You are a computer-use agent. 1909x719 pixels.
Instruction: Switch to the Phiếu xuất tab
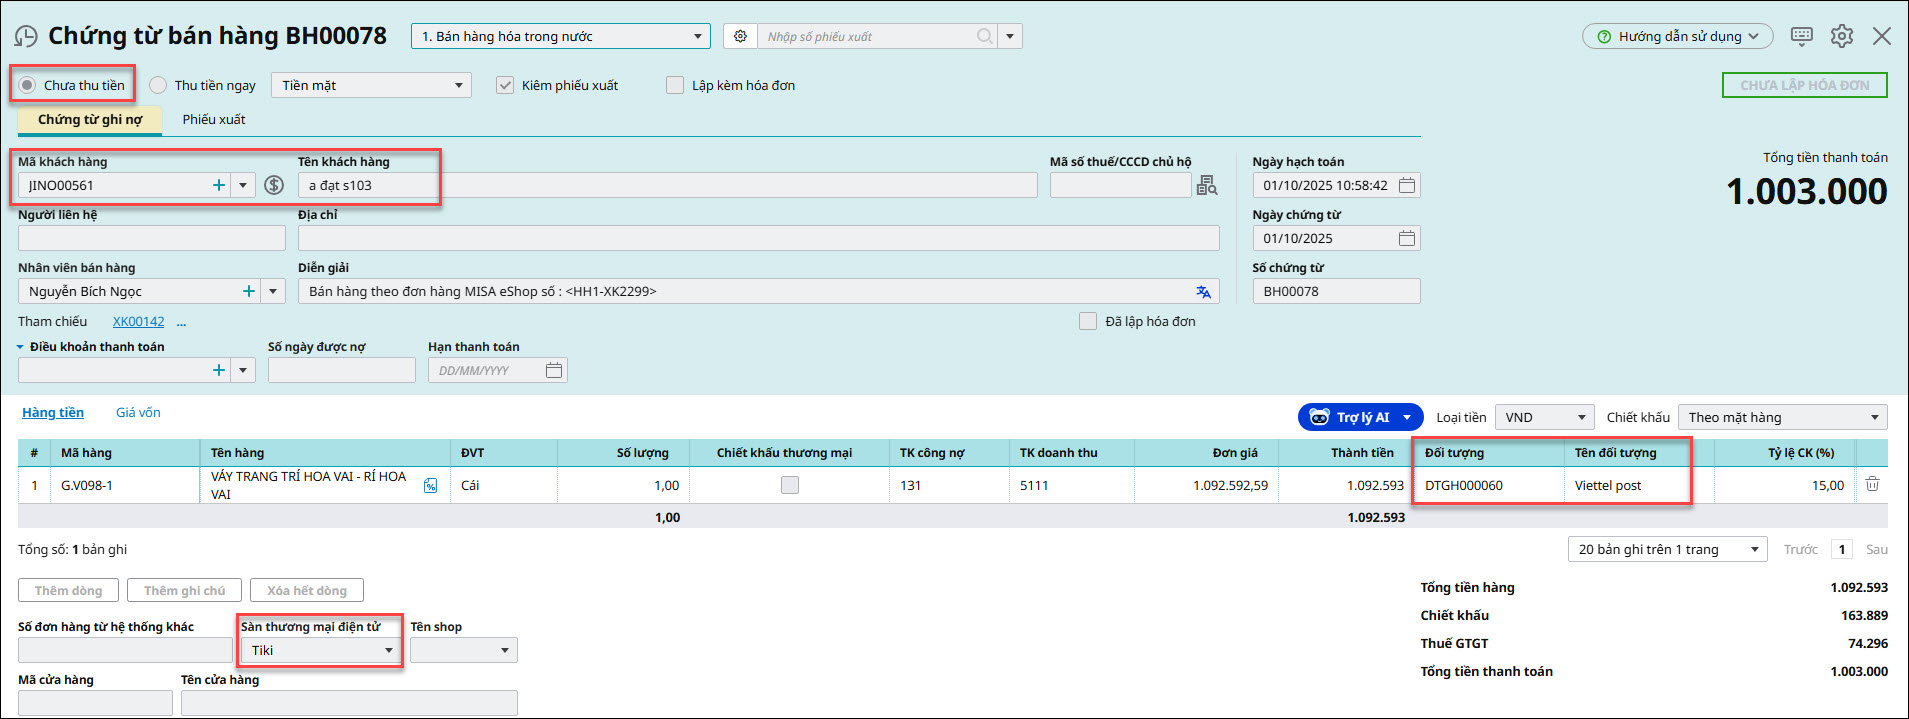click(x=213, y=119)
